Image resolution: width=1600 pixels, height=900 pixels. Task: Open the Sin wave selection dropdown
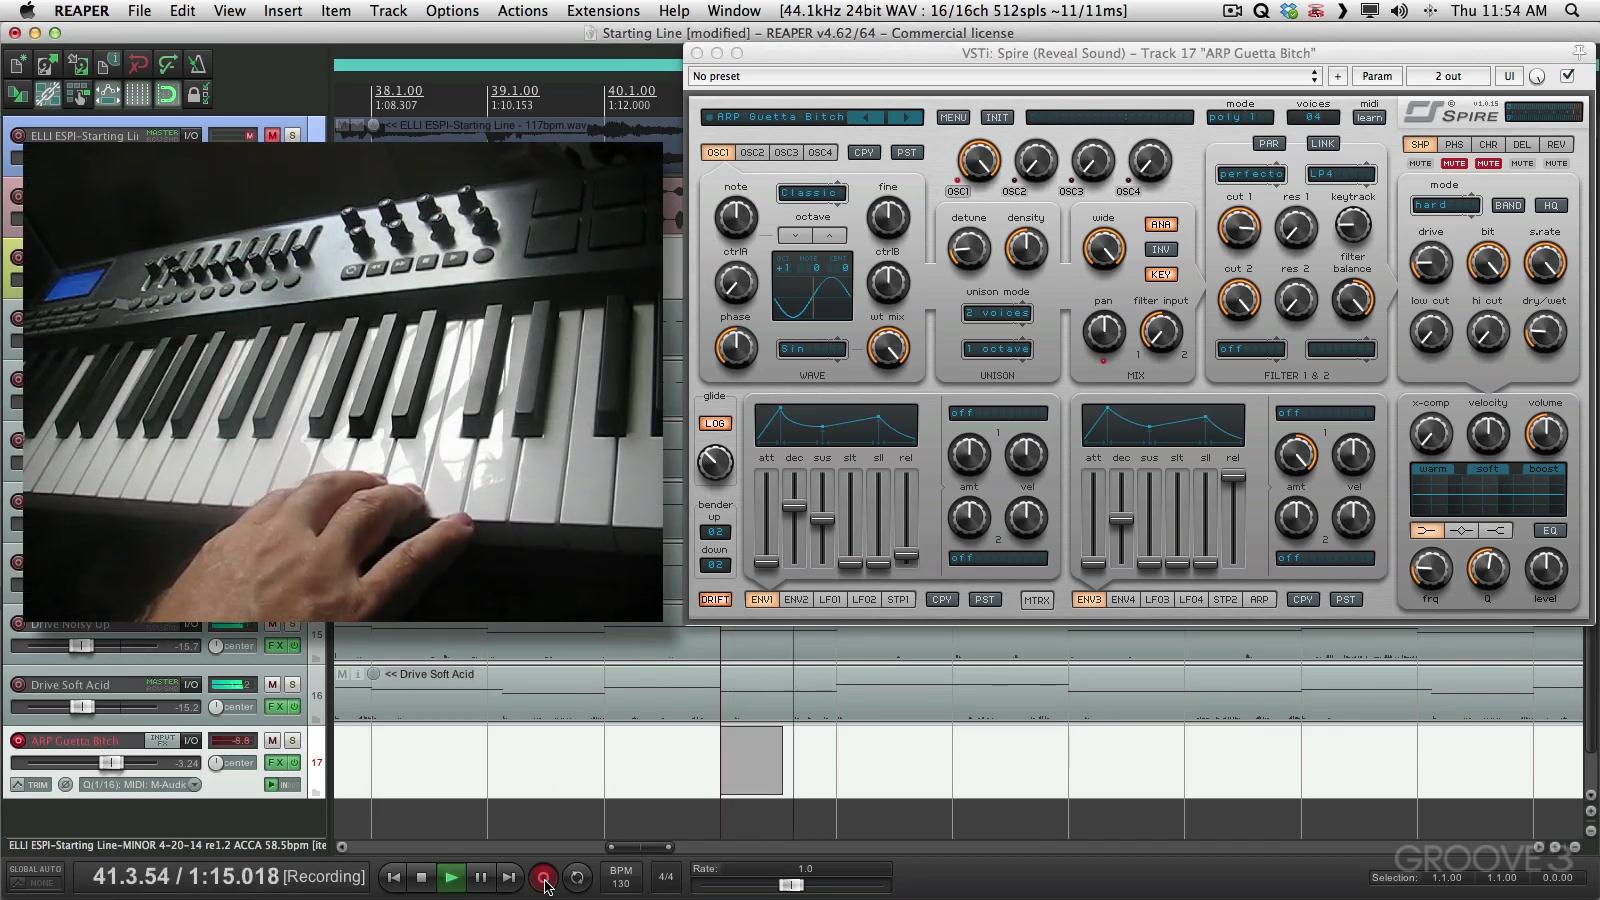point(812,349)
